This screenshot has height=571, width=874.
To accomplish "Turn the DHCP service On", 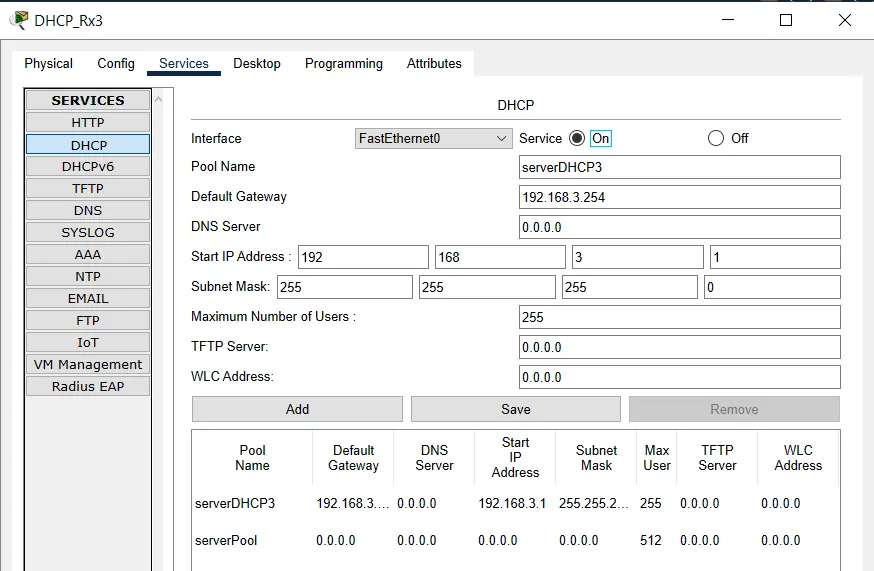I will 577,139.
